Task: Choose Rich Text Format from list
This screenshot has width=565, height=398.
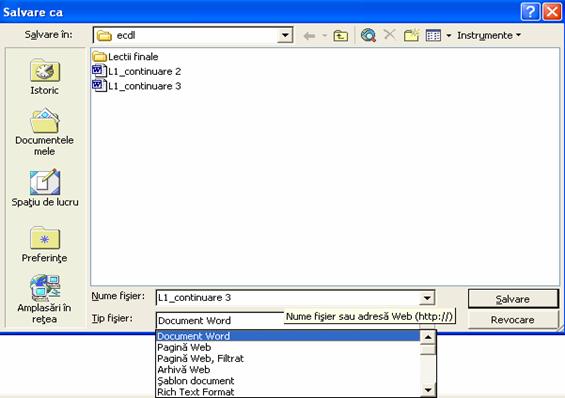Action: [196, 392]
